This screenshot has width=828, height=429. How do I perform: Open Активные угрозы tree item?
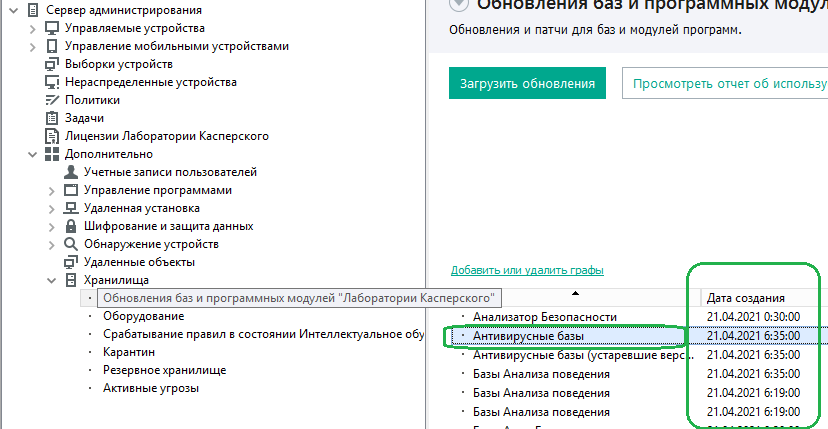(151, 388)
